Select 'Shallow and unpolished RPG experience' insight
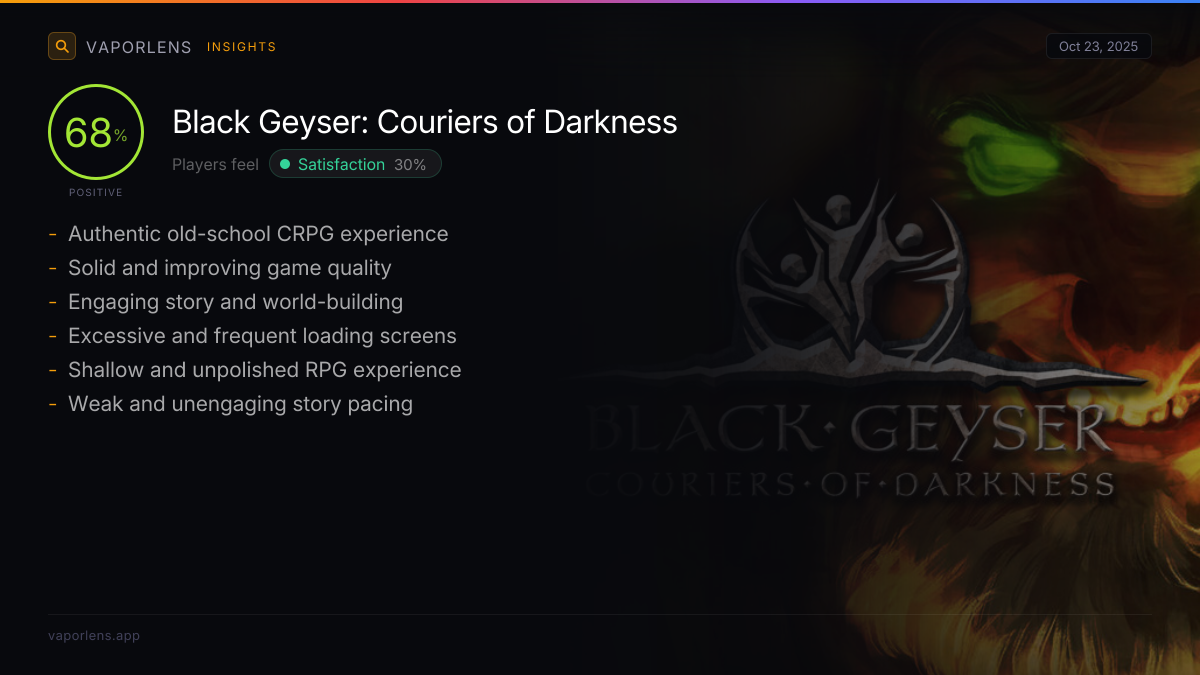Screen dimensions: 1200x675 click(x=265, y=370)
